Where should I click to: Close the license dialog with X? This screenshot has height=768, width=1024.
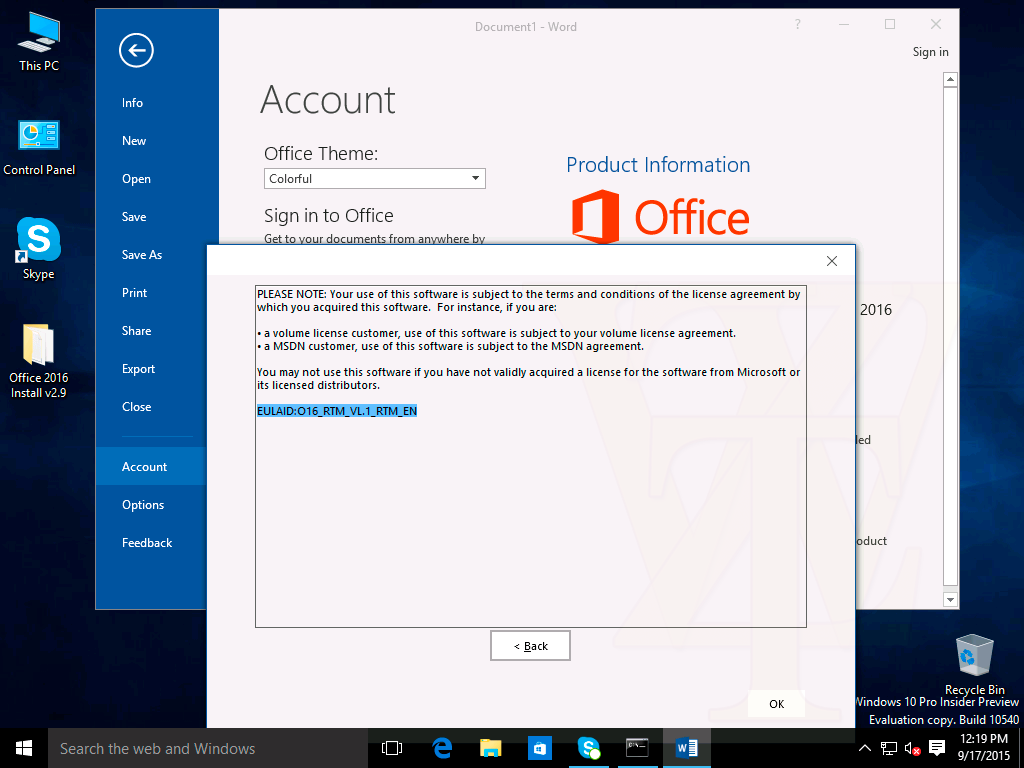[831, 261]
